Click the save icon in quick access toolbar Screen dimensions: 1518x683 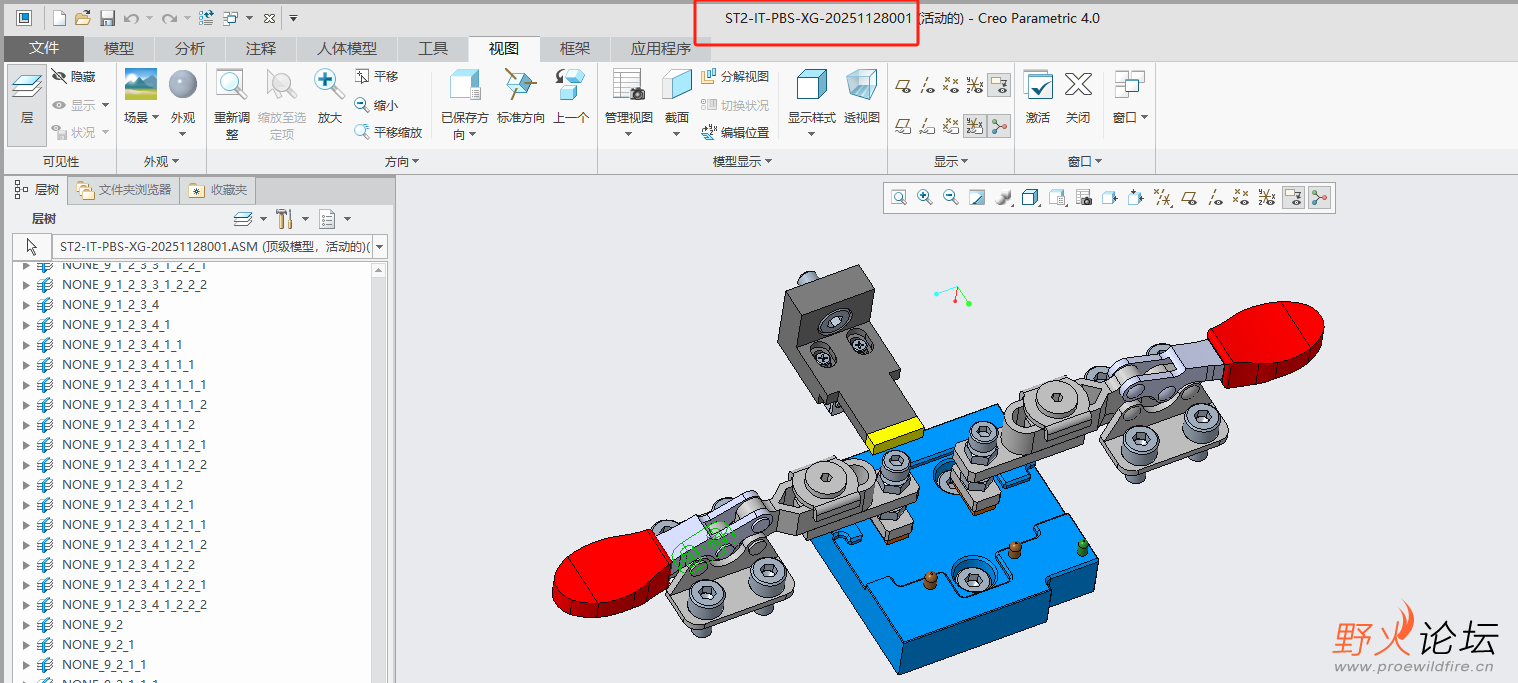[107, 18]
